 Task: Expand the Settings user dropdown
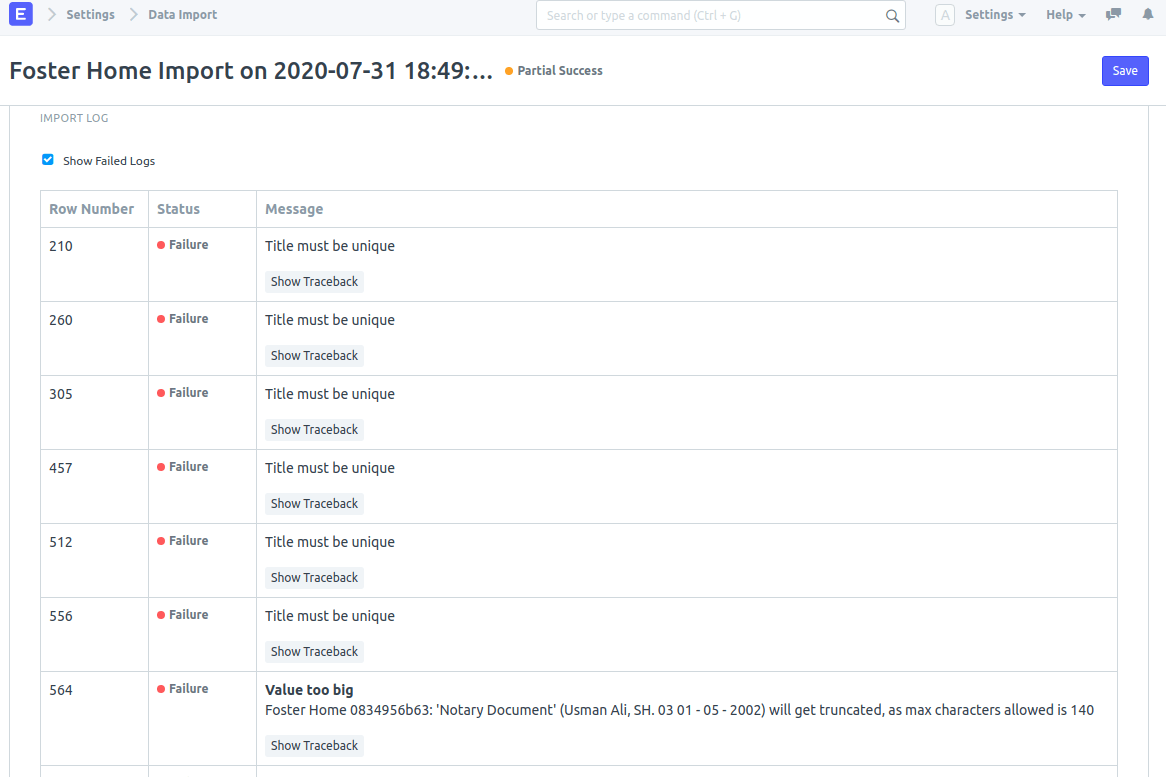pos(995,15)
